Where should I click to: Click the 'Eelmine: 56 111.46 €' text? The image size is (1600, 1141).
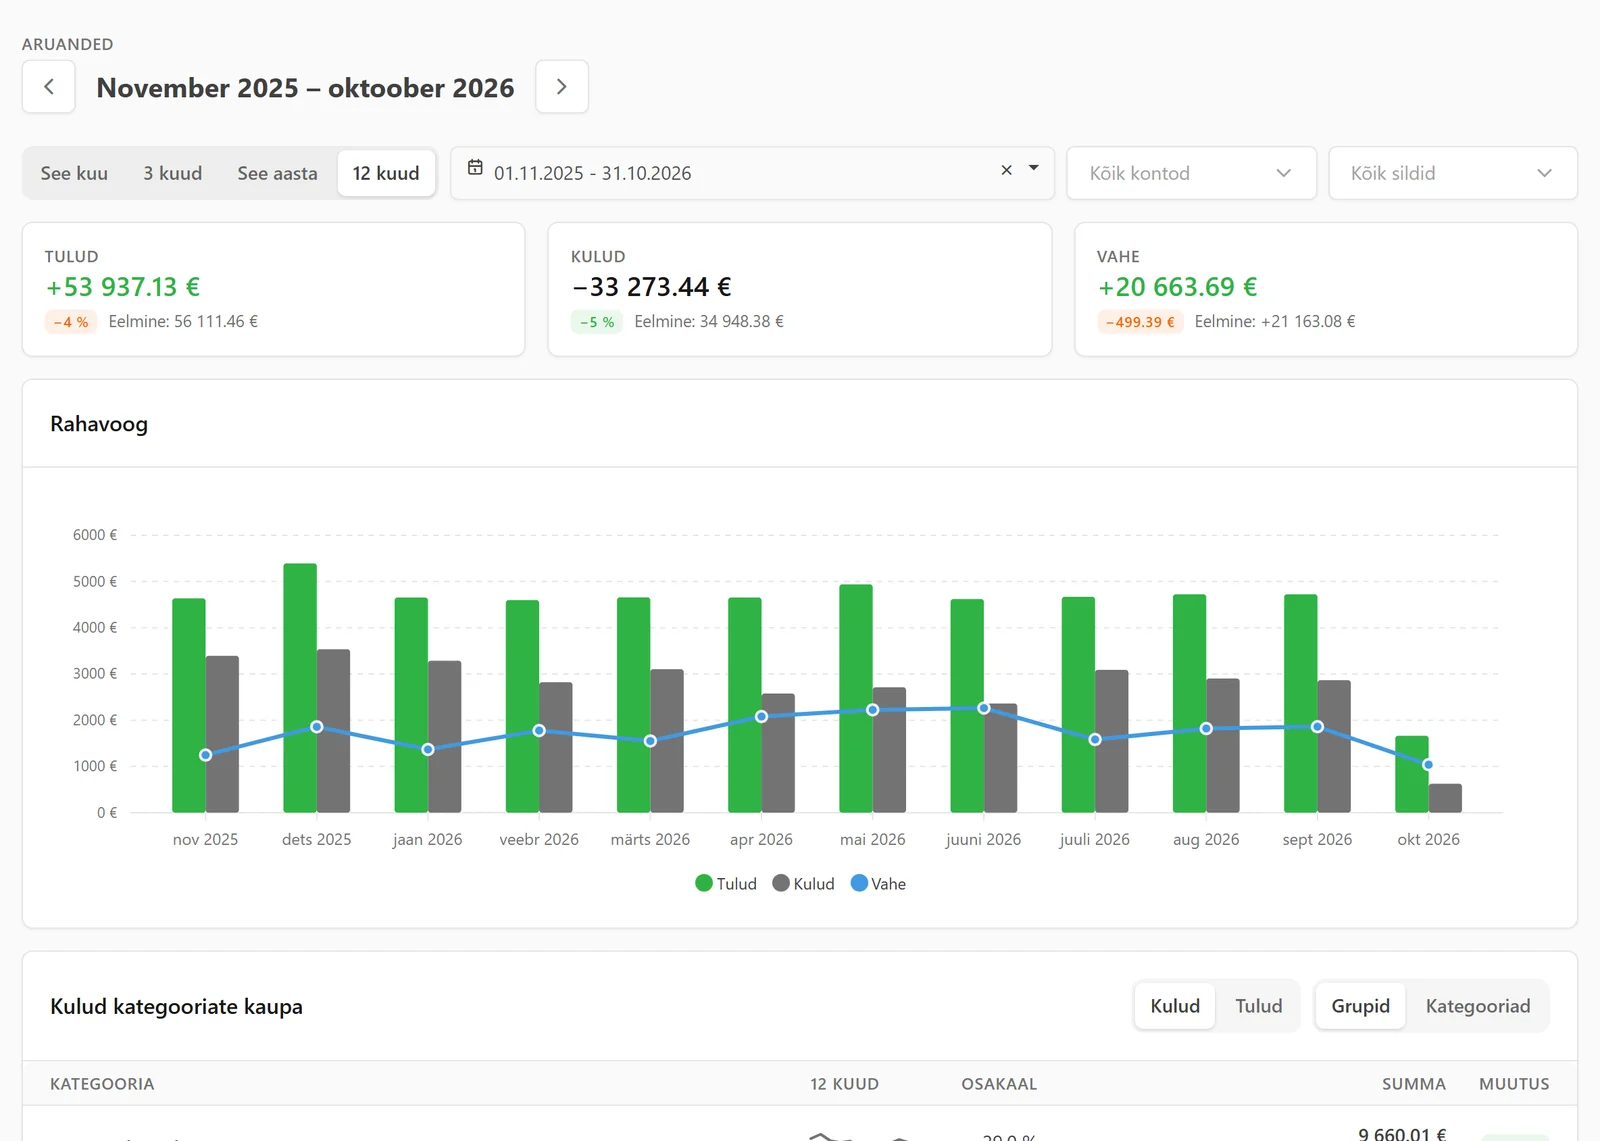[x=183, y=321]
